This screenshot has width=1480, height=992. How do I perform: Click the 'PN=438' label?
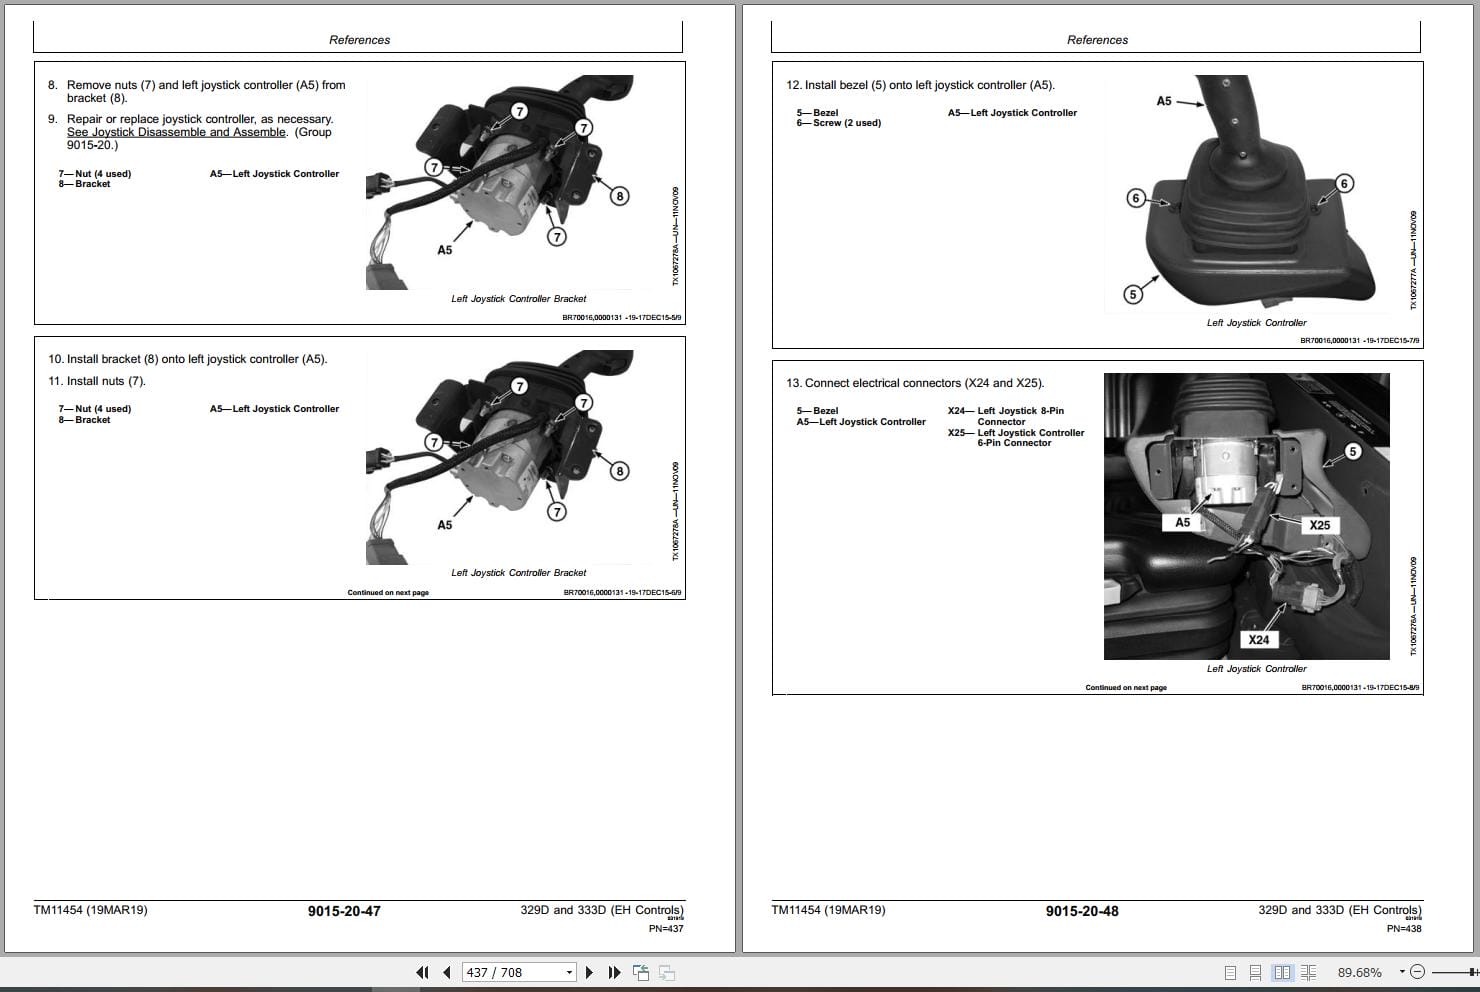[x=1404, y=928]
